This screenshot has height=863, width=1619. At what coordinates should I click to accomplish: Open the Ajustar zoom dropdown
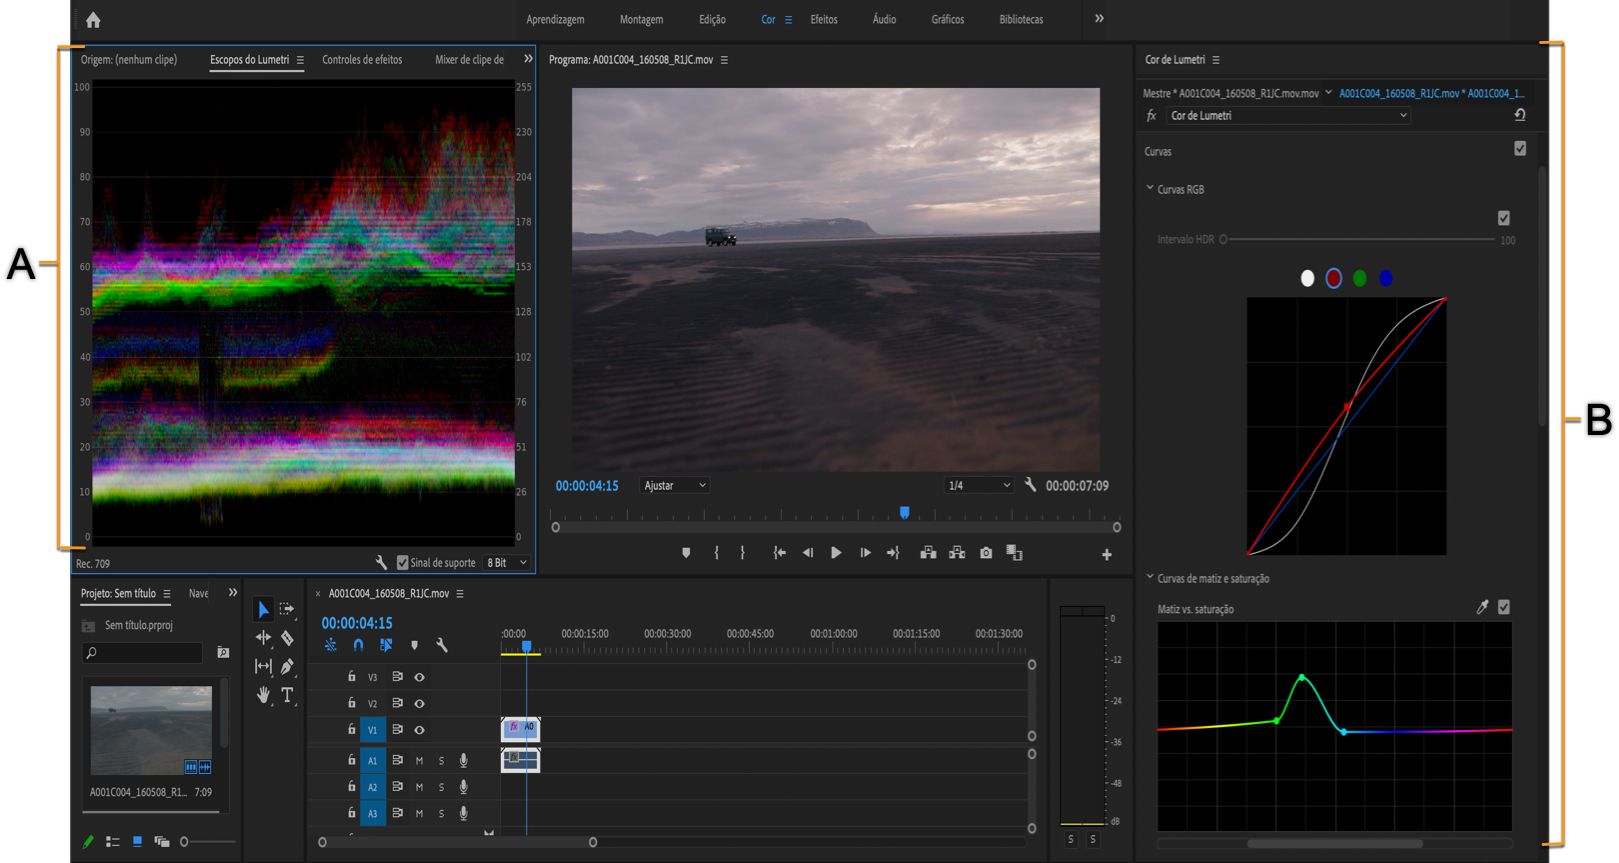coord(674,485)
